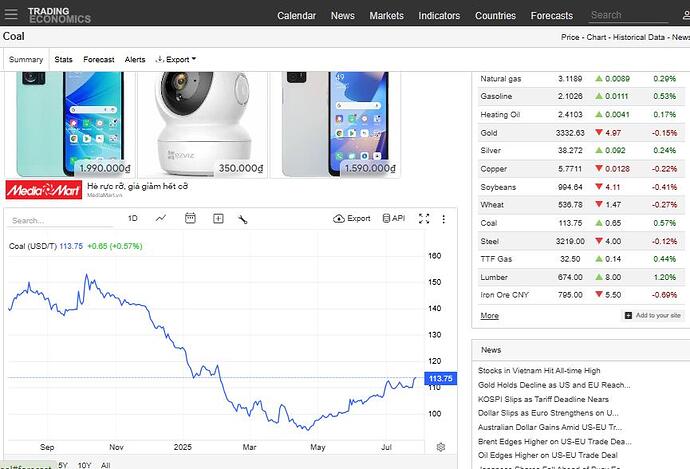Open TTF Gas commodity row

tap(581, 259)
